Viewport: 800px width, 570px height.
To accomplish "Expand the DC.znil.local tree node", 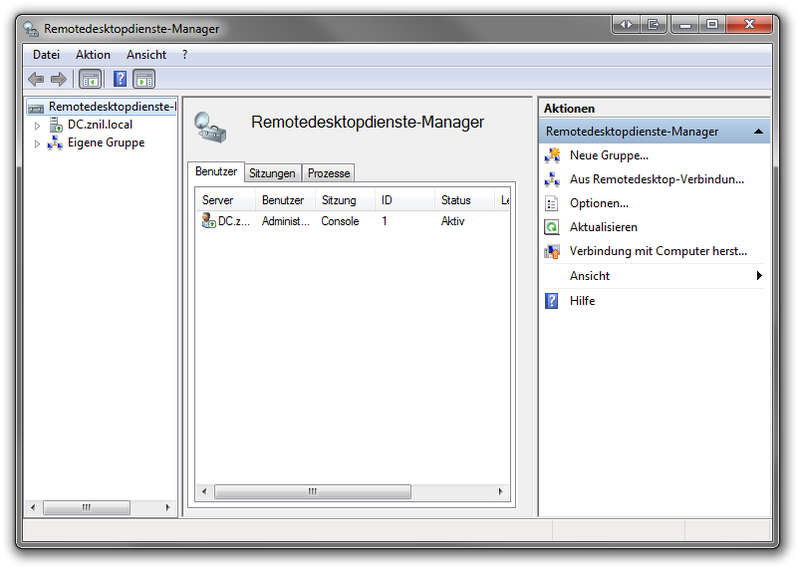I will pyautogui.click(x=38, y=125).
